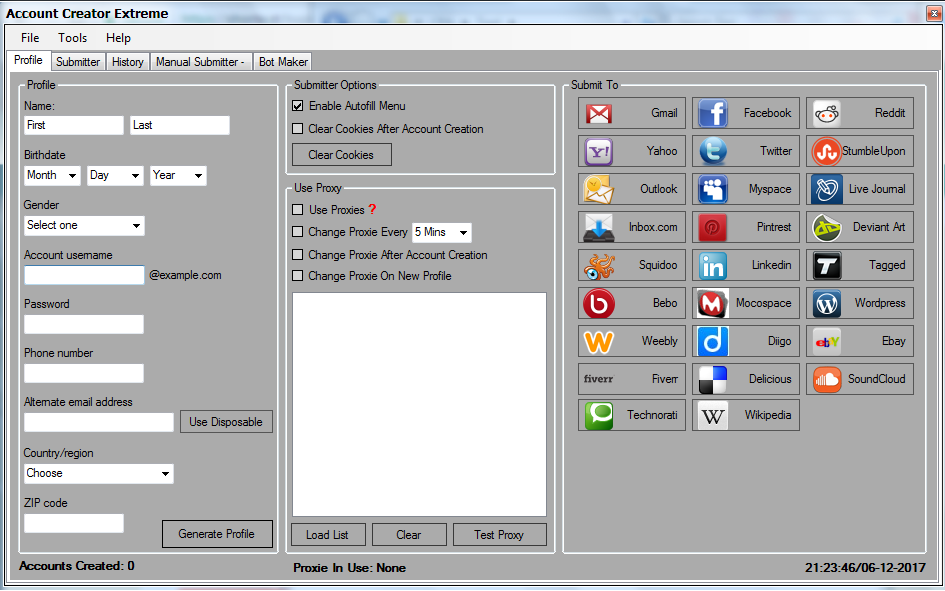
Task: Open the Gender Select one dropdown
Action: 84,225
